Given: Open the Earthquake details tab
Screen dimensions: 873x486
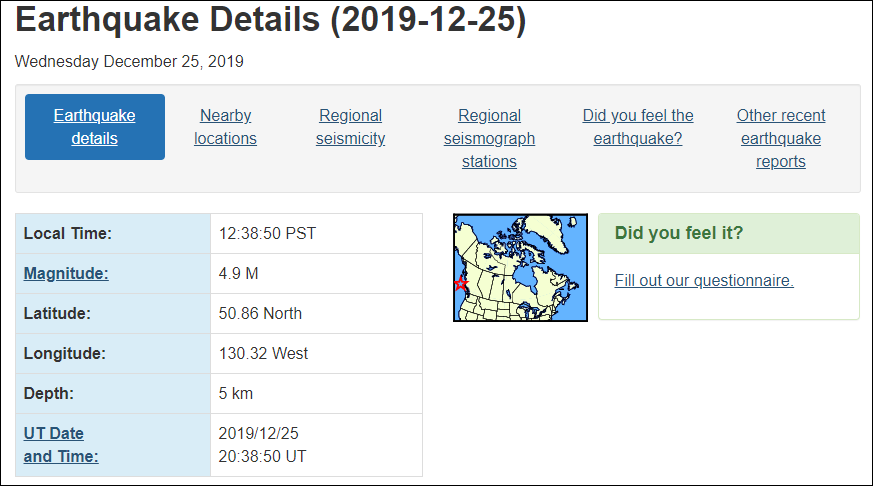Looking at the screenshot, I should [x=95, y=127].
